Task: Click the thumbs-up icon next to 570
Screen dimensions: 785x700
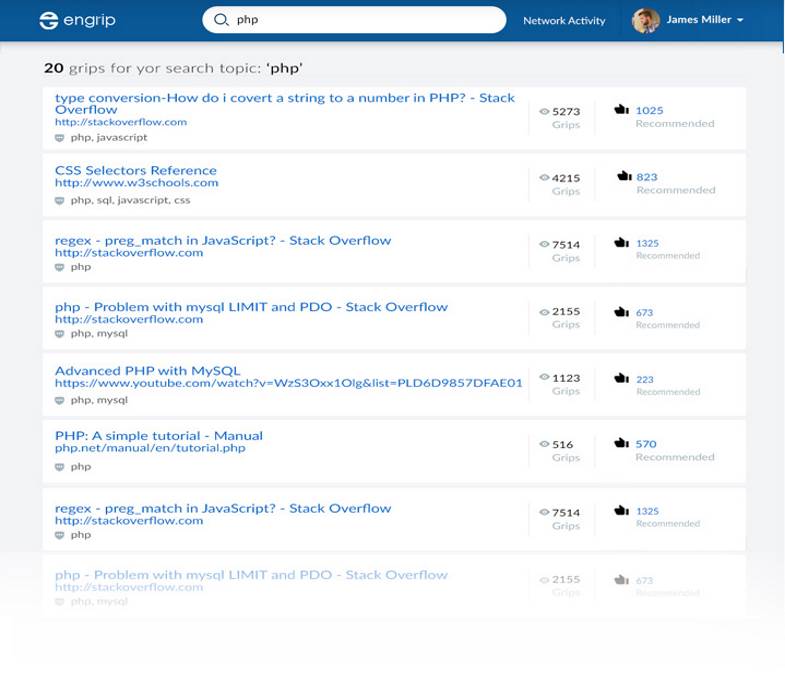Action: [621, 443]
